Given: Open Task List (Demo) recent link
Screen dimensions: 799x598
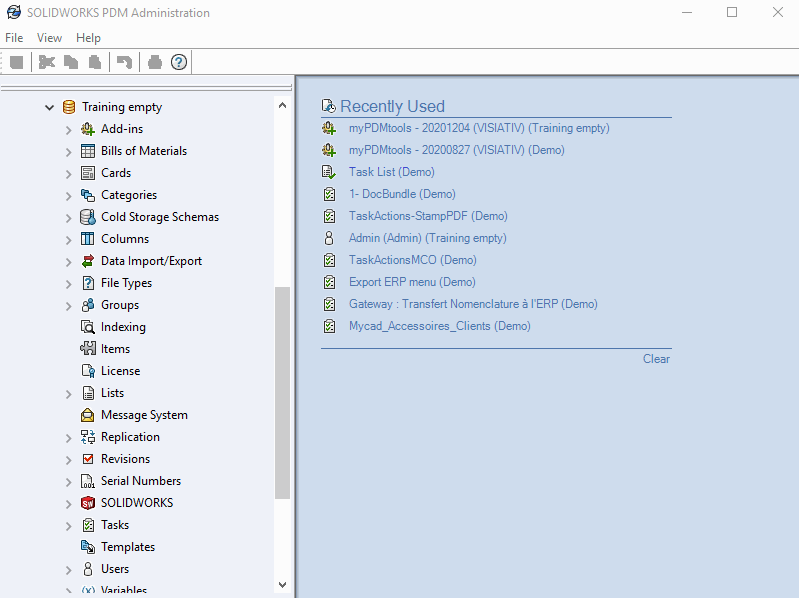Looking at the screenshot, I should (391, 172).
